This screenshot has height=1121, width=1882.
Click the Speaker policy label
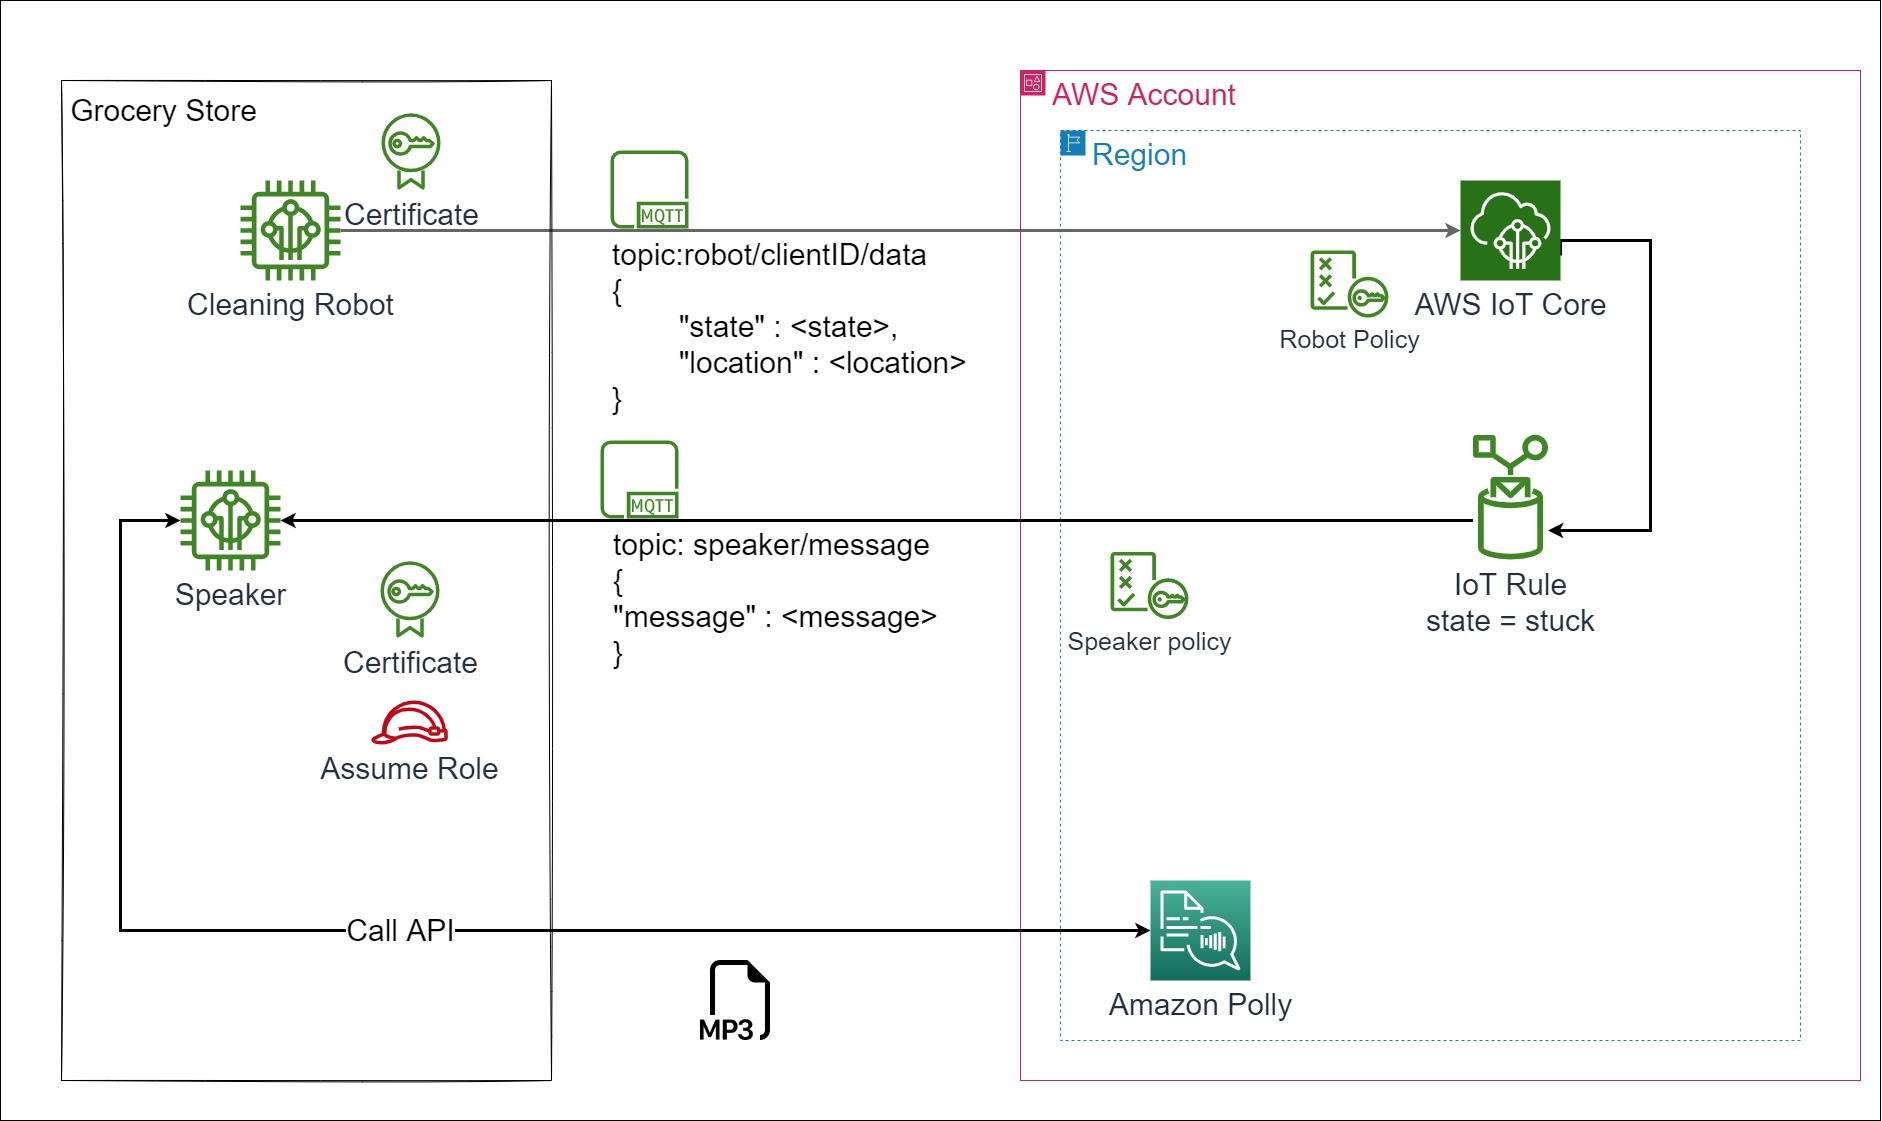point(1149,642)
